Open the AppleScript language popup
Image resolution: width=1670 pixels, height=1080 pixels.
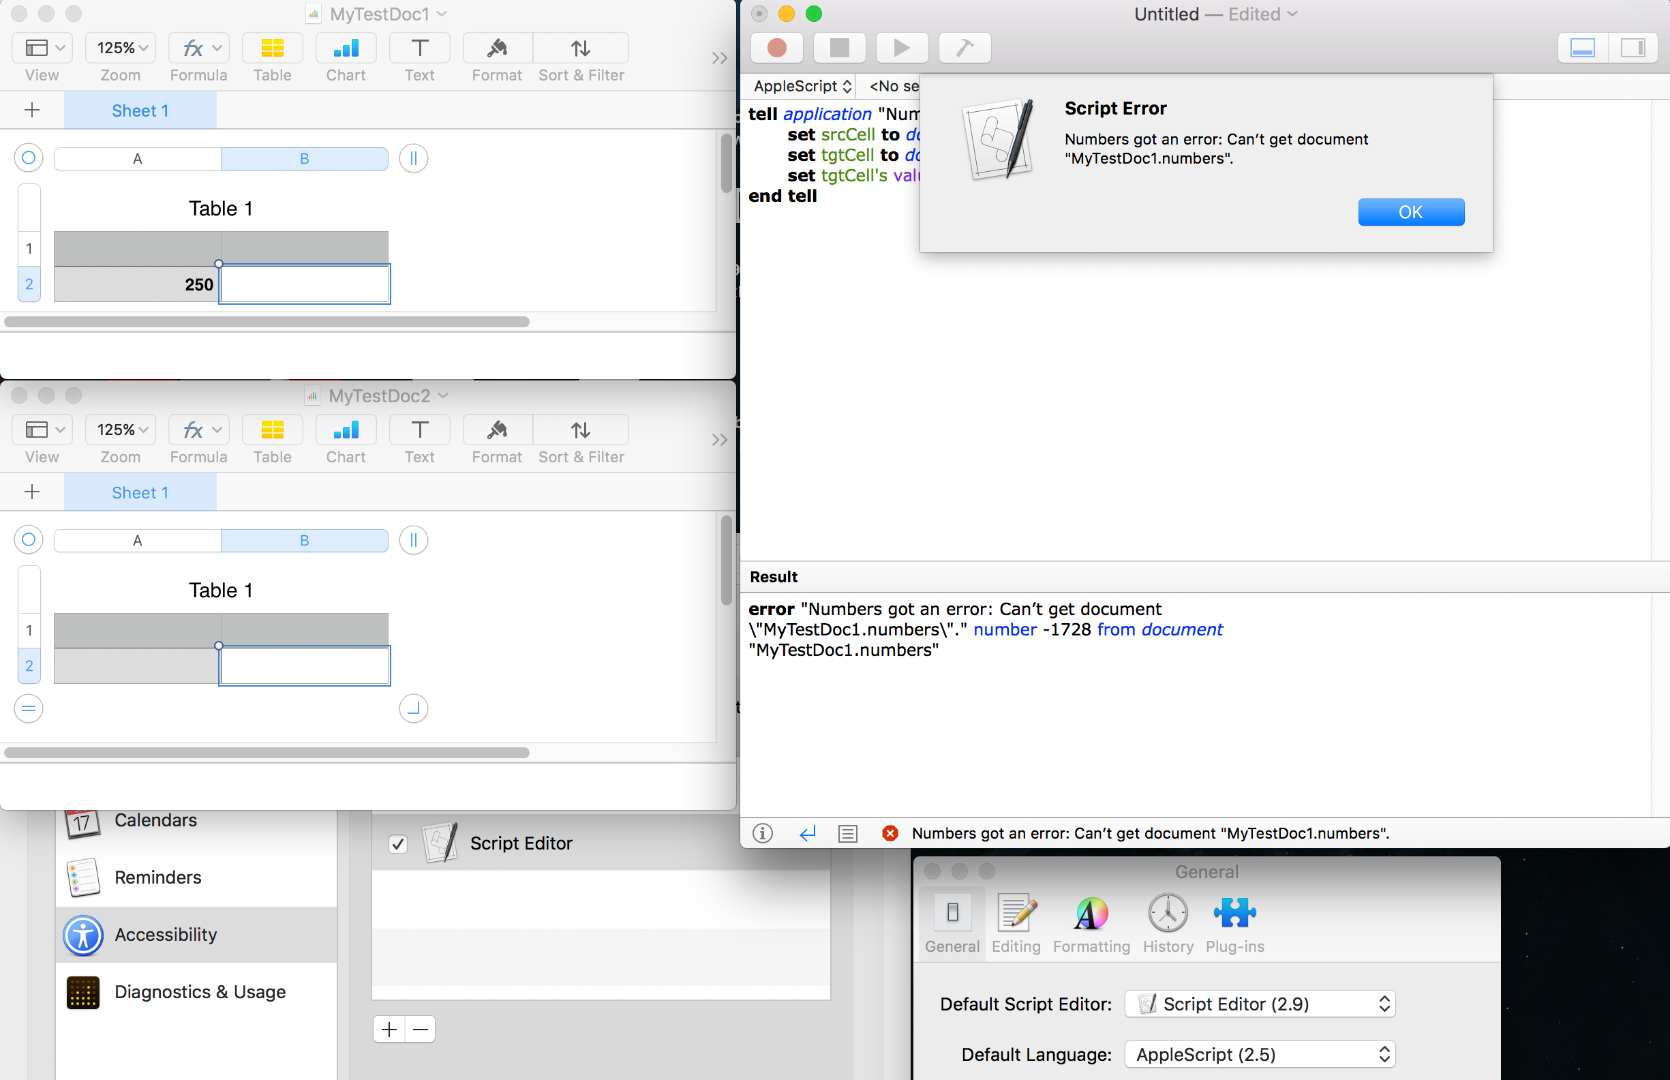click(802, 86)
